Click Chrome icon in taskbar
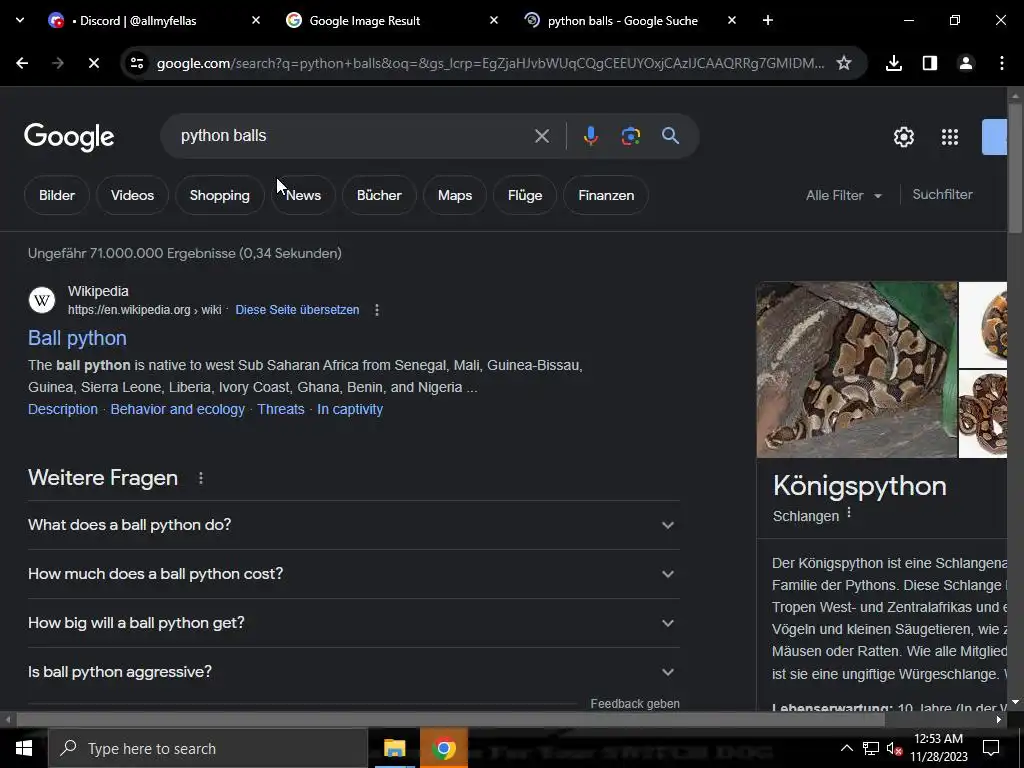Image resolution: width=1024 pixels, height=768 pixels. [444, 748]
